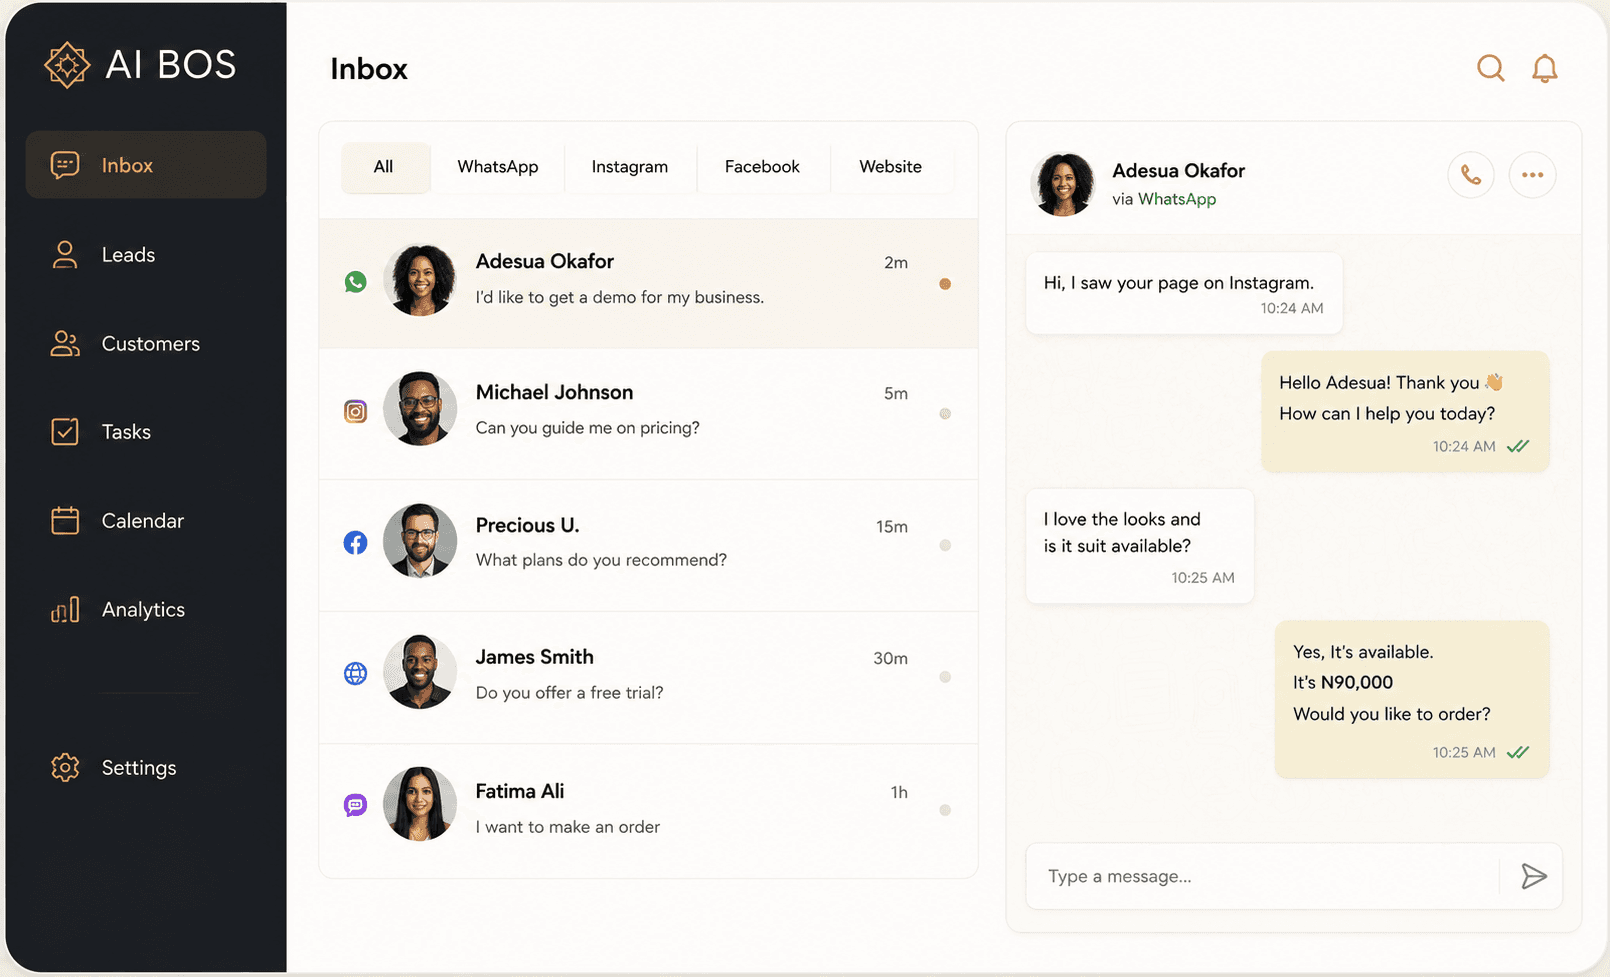Click Precious U. profile photo
This screenshot has height=977, width=1610.
coord(420,540)
